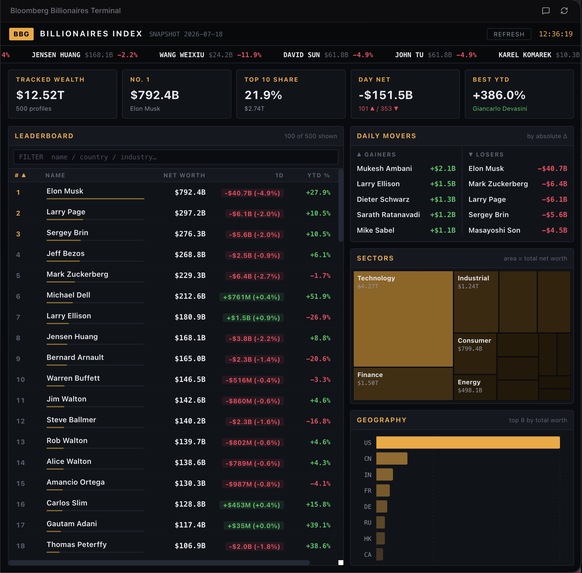Click the DE bar in Geography chart

click(x=382, y=506)
